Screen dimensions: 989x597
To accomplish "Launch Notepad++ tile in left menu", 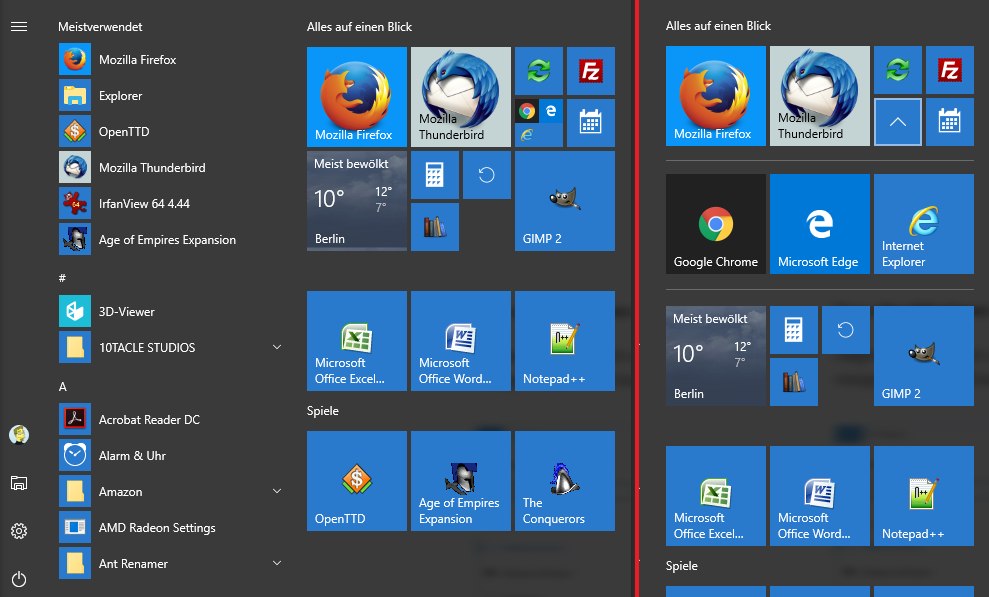I will (565, 341).
